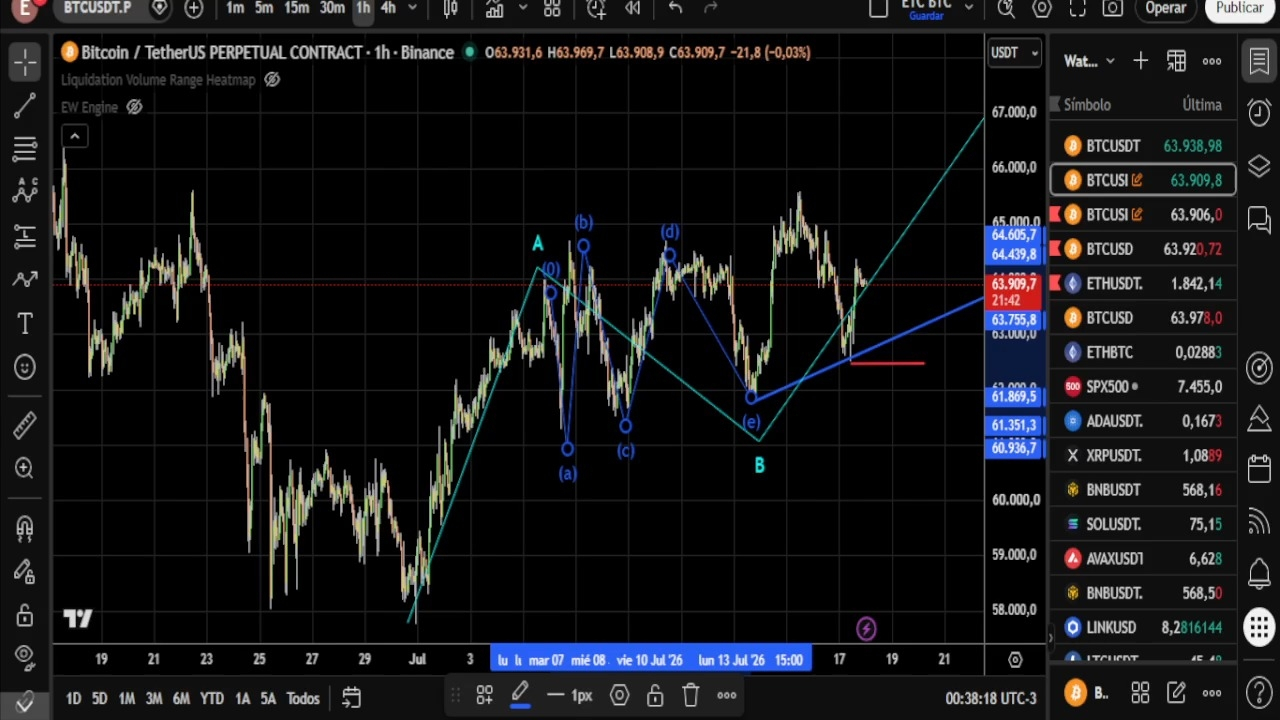Open the news feed panel
Screen dimensions: 1280x720
point(1259,521)
